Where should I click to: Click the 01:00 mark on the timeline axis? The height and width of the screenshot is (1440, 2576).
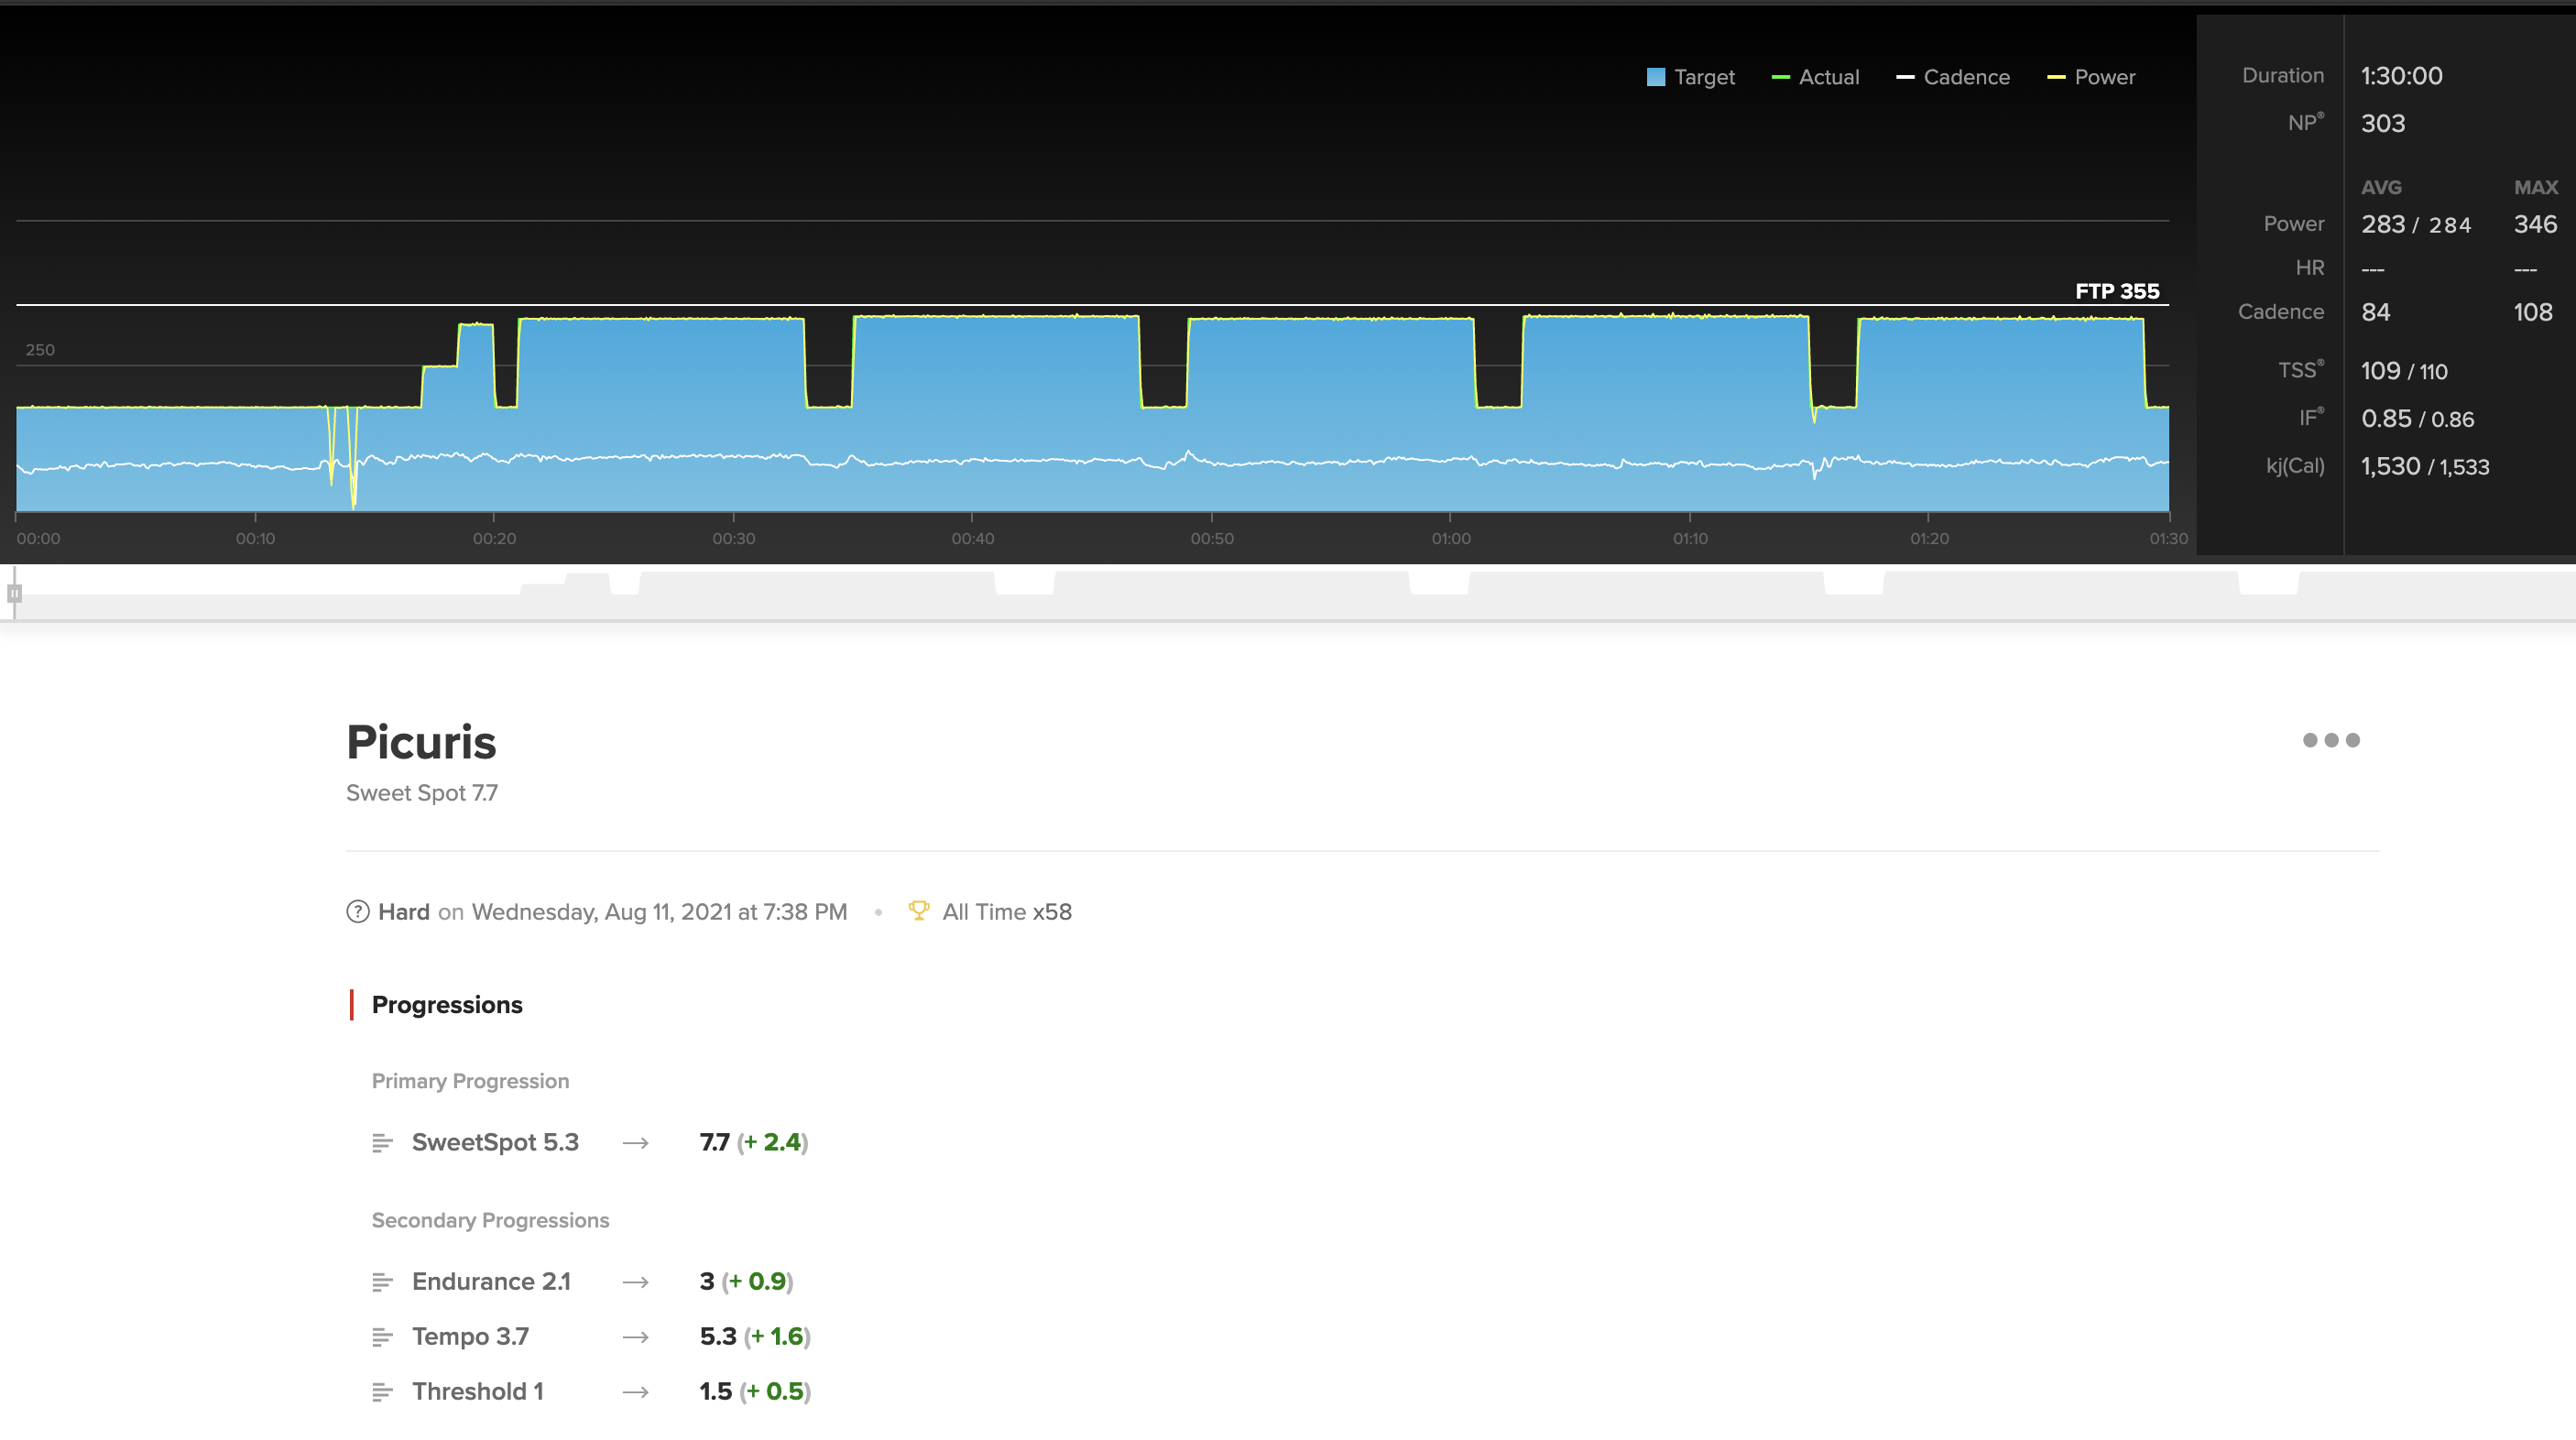point(1450,538)
